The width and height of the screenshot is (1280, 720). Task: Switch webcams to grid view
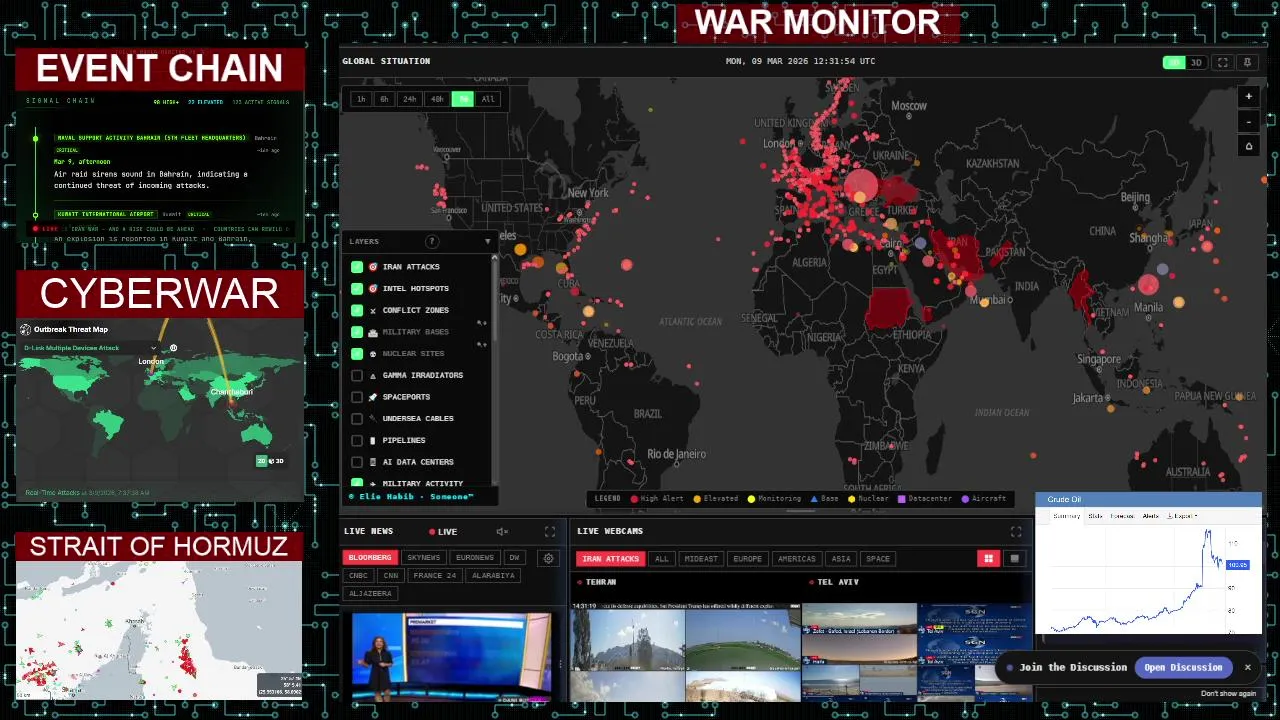(989, 559)
